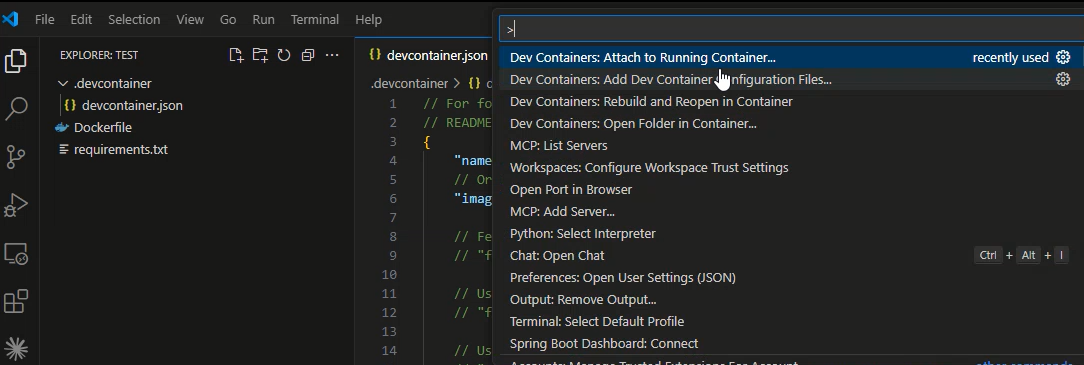
Task: Click JSON braces icon beside devcontainer.json in tree
Action: pyautogui.click(x=70, y=106)
